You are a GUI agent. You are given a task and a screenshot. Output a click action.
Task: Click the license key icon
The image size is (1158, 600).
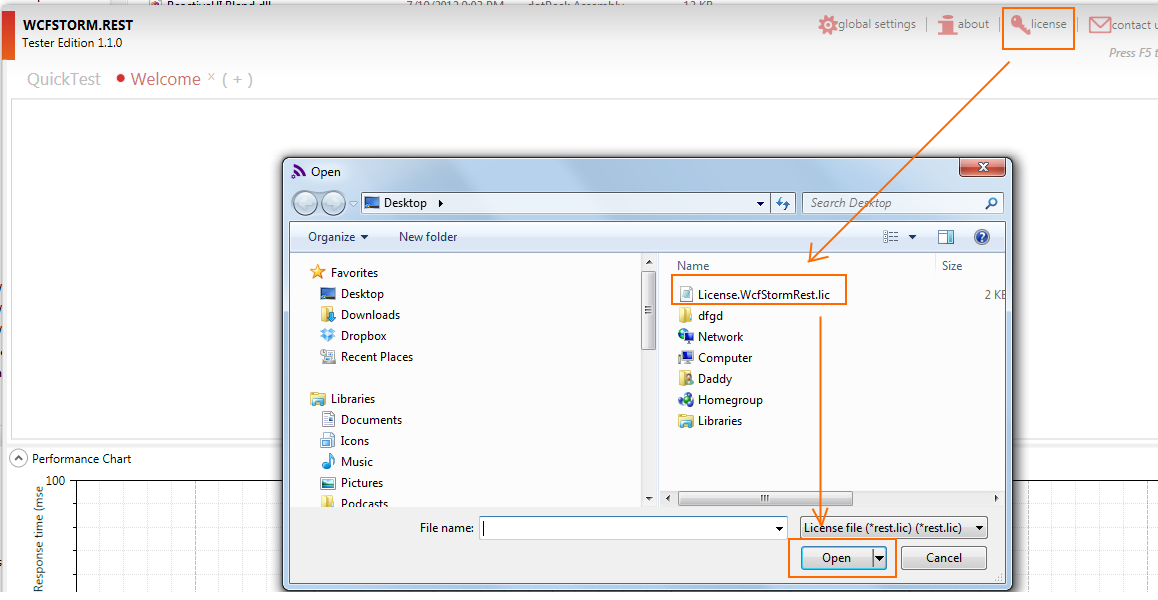click(1020, 25)
